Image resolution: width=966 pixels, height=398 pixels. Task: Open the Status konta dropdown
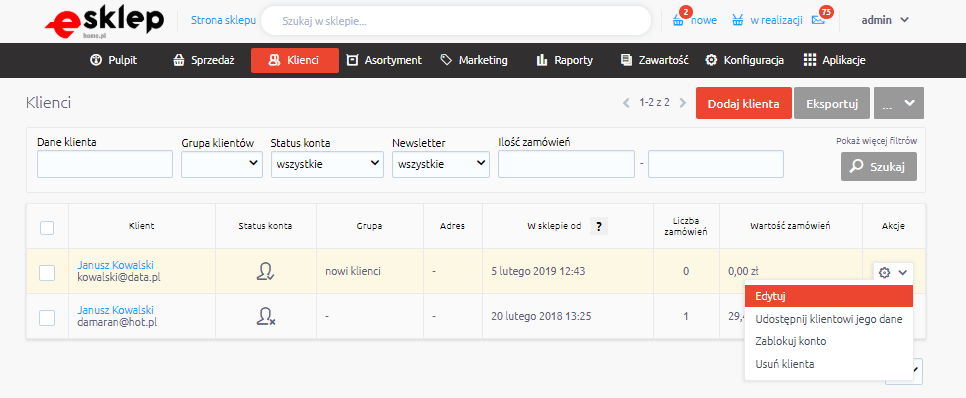pos(327,164)
